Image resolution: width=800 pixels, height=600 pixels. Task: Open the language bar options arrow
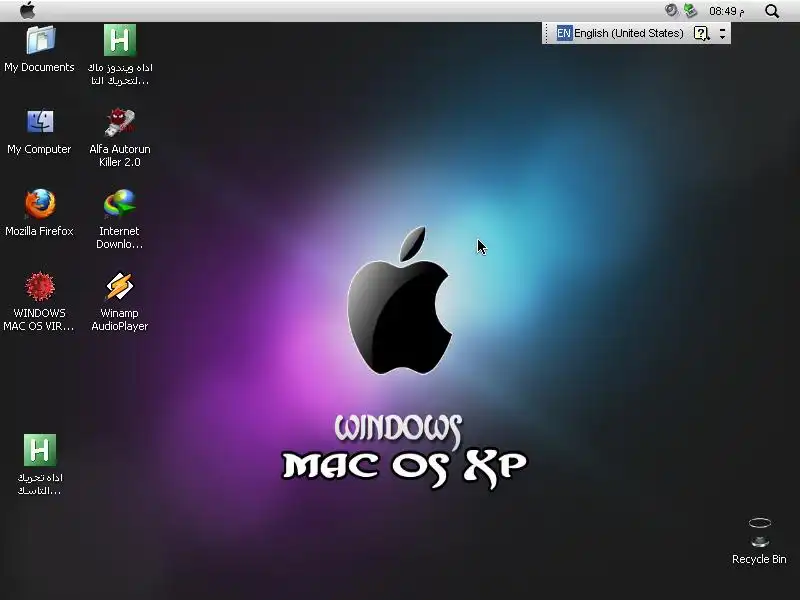pyautogui.click(x=722, y=34)
